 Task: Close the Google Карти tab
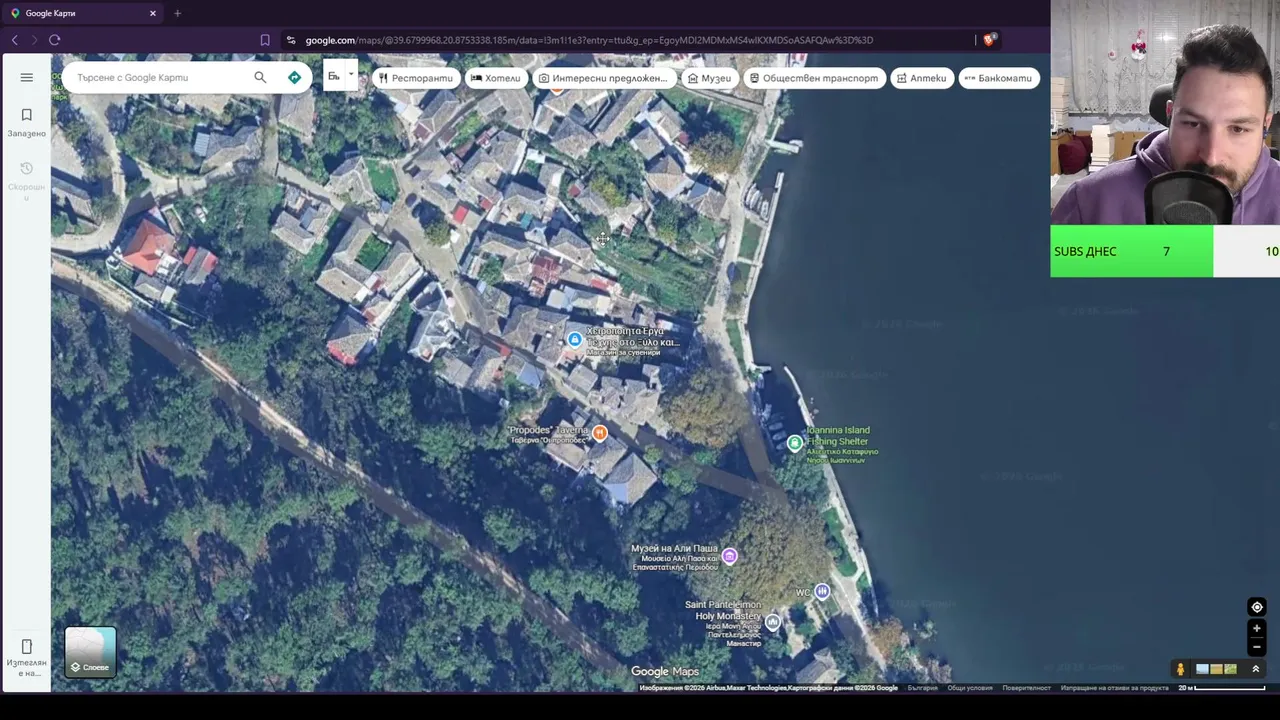point(153,13)
